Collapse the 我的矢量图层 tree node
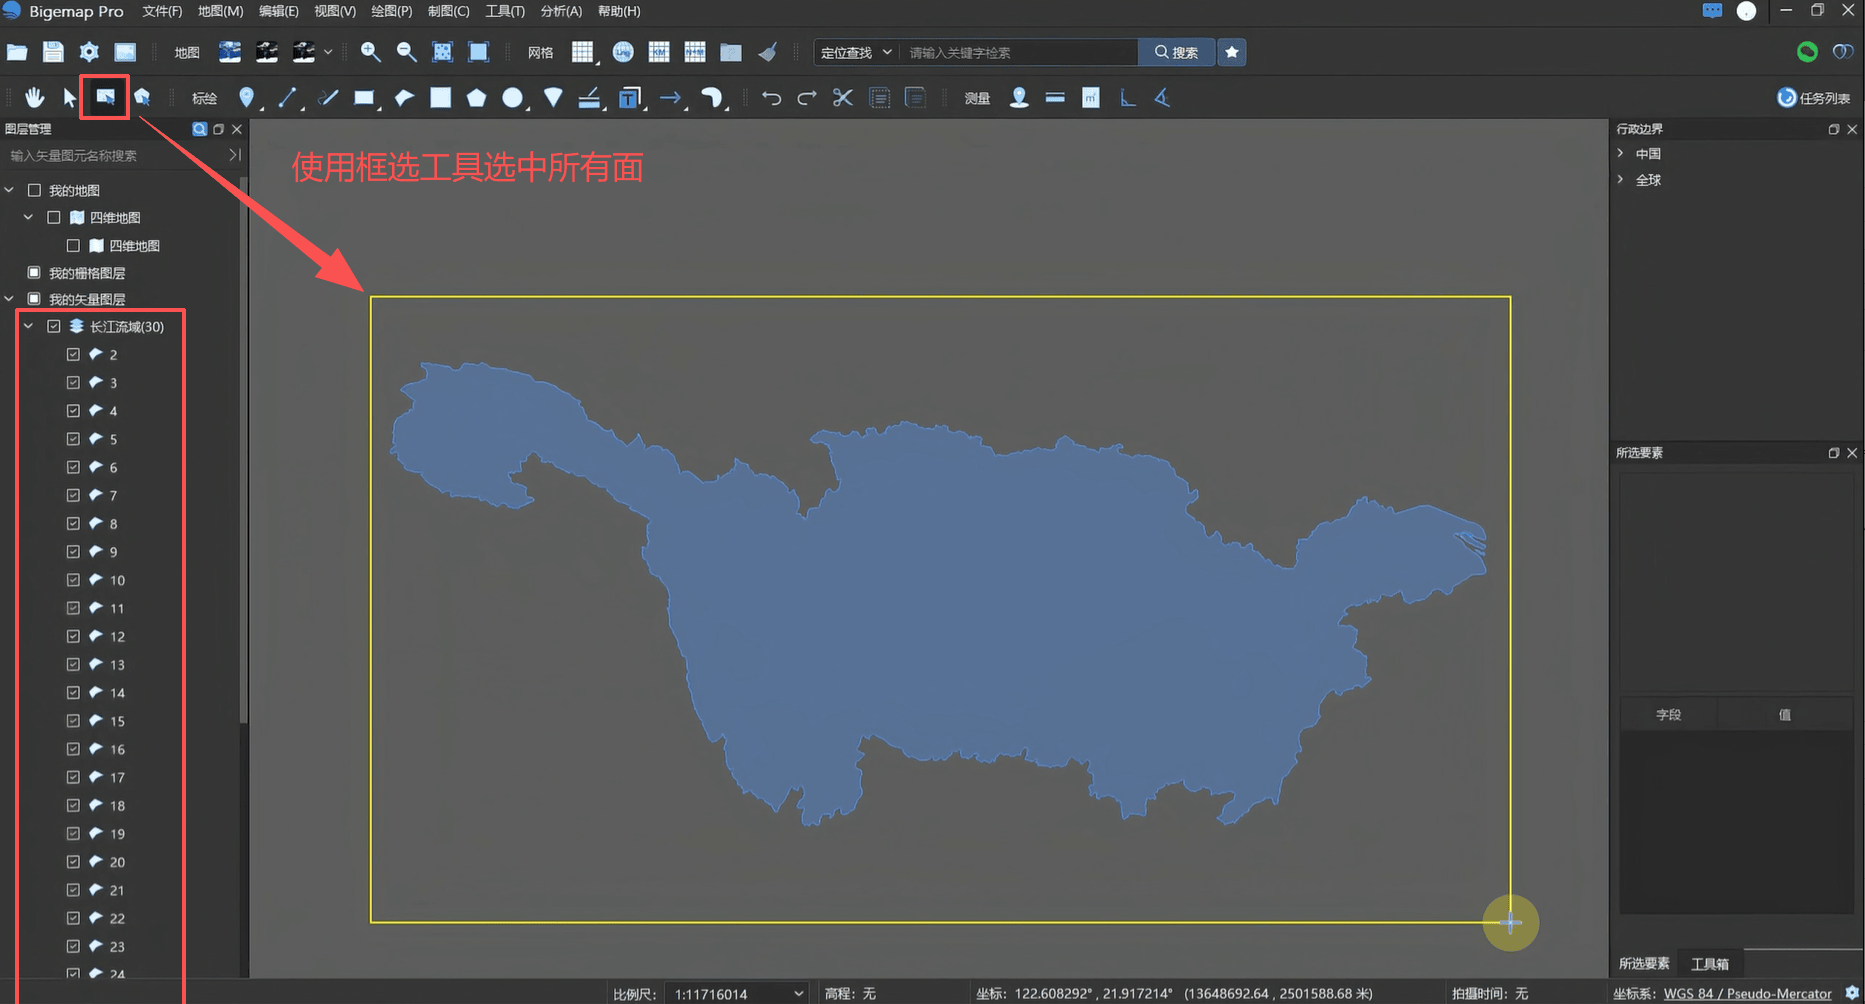 tap(9, 299)
